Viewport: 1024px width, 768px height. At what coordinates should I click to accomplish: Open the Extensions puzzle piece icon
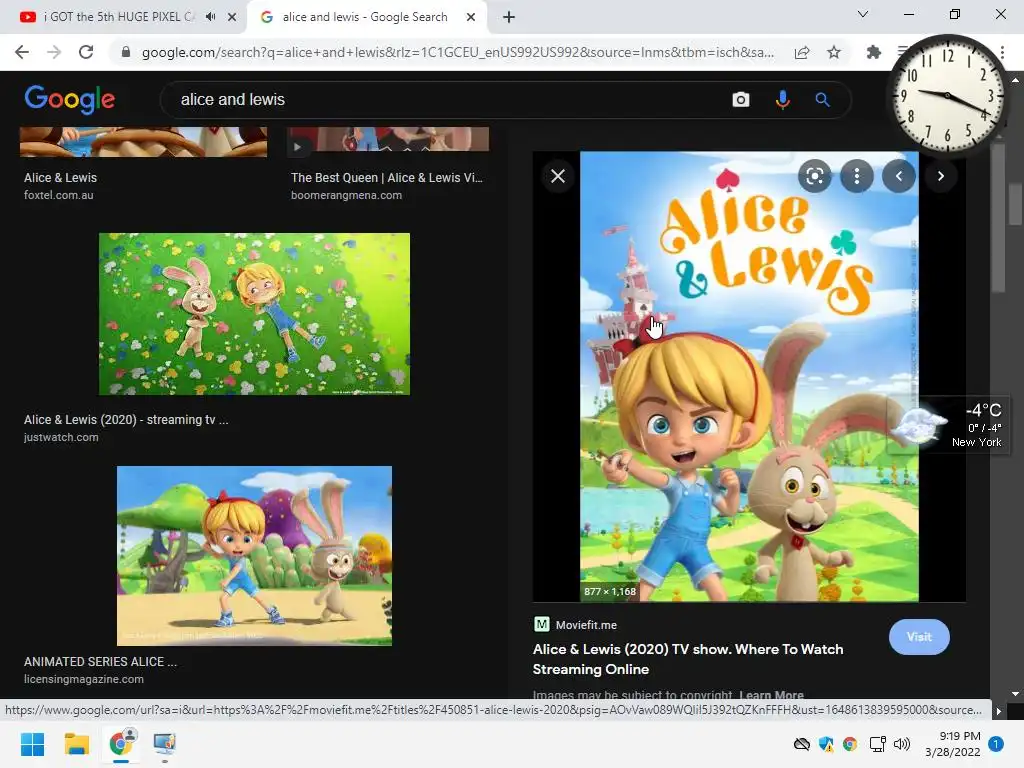873,52
